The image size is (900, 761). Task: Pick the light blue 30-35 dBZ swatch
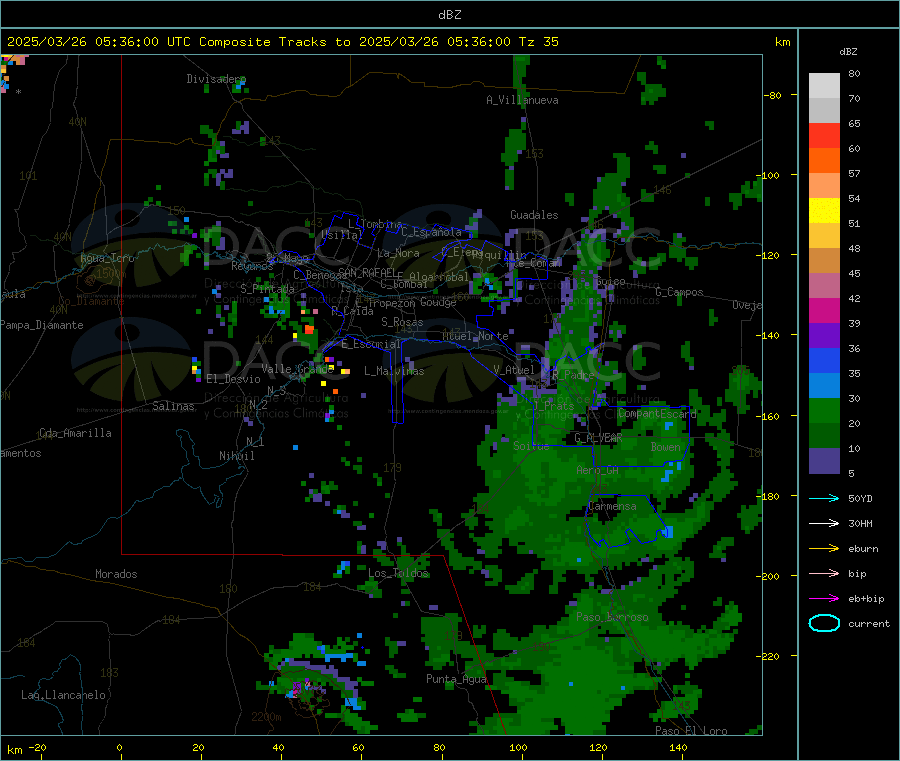click(824, 386)
